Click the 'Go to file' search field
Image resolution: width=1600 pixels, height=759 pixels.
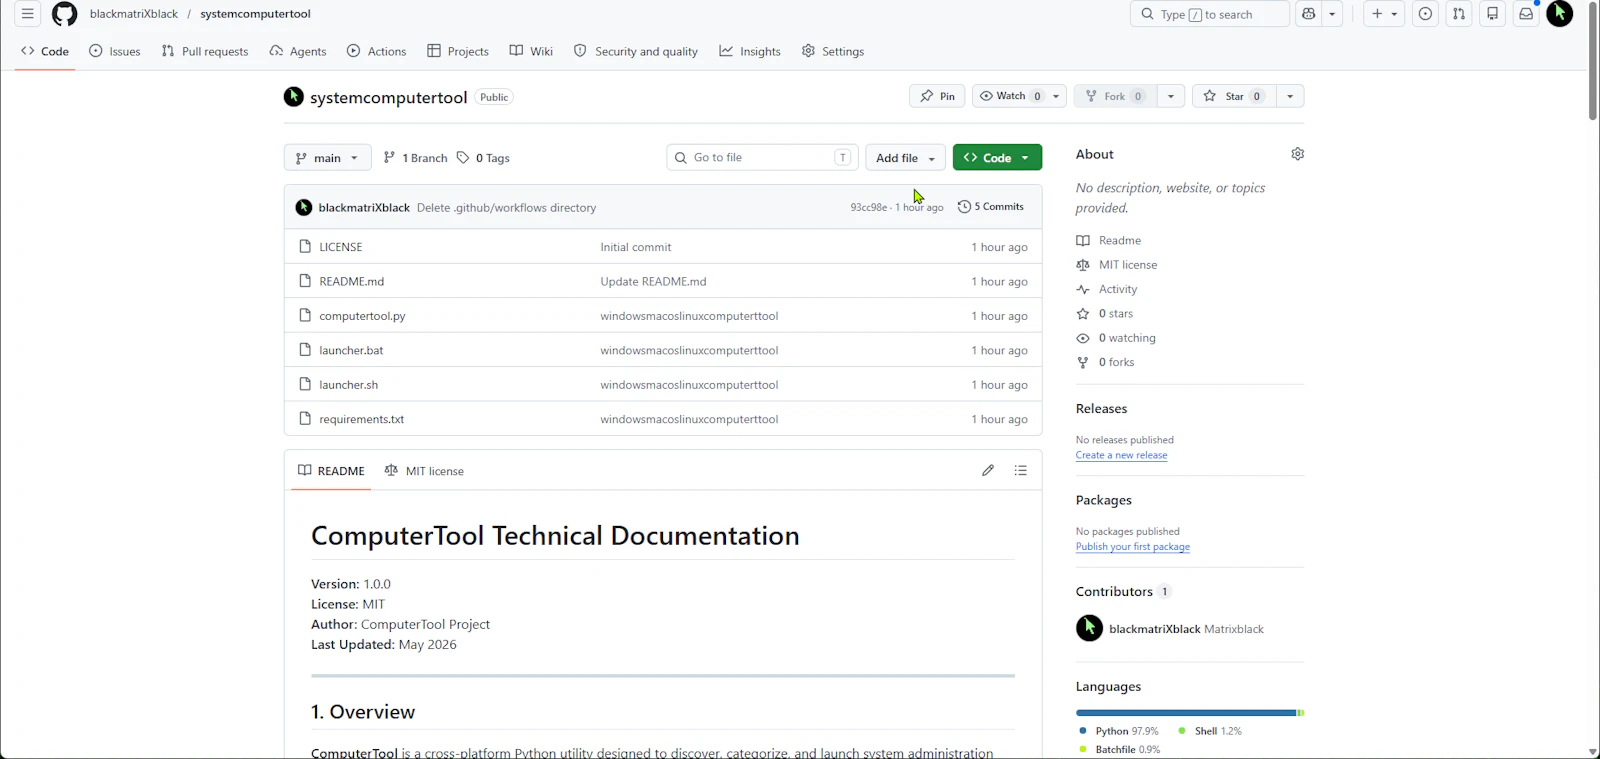click(x=762, y=158)
